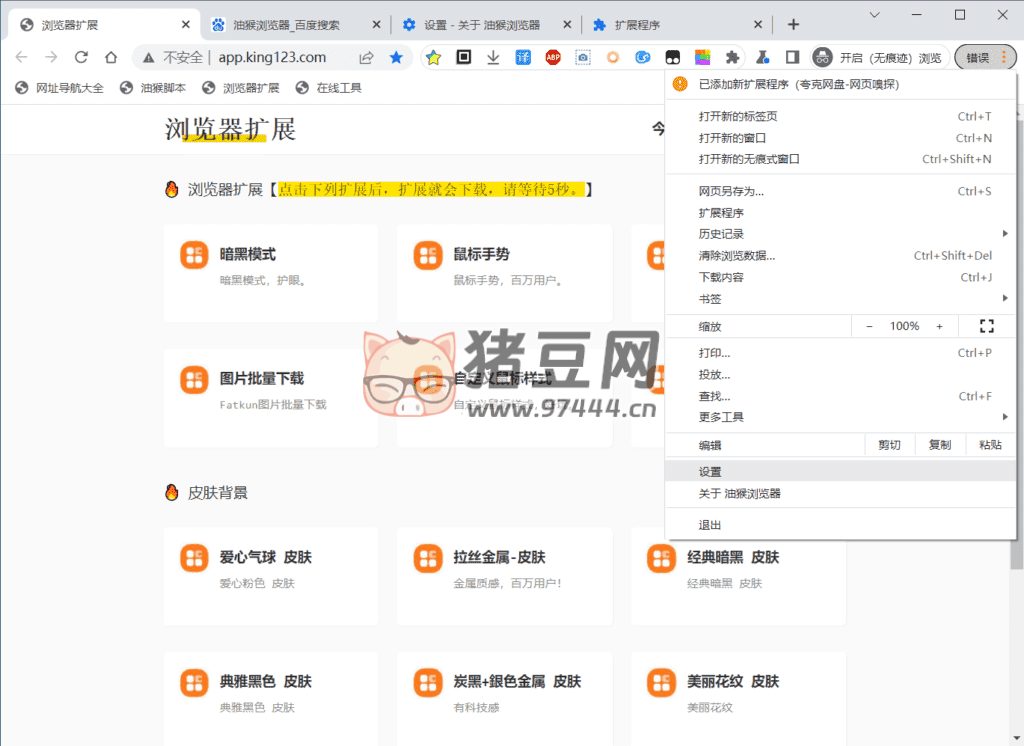Viewport: 1024px width, 746px height.
Task: Go to home page via house icon
Action: pyautogui.click(x=111, y=57)
